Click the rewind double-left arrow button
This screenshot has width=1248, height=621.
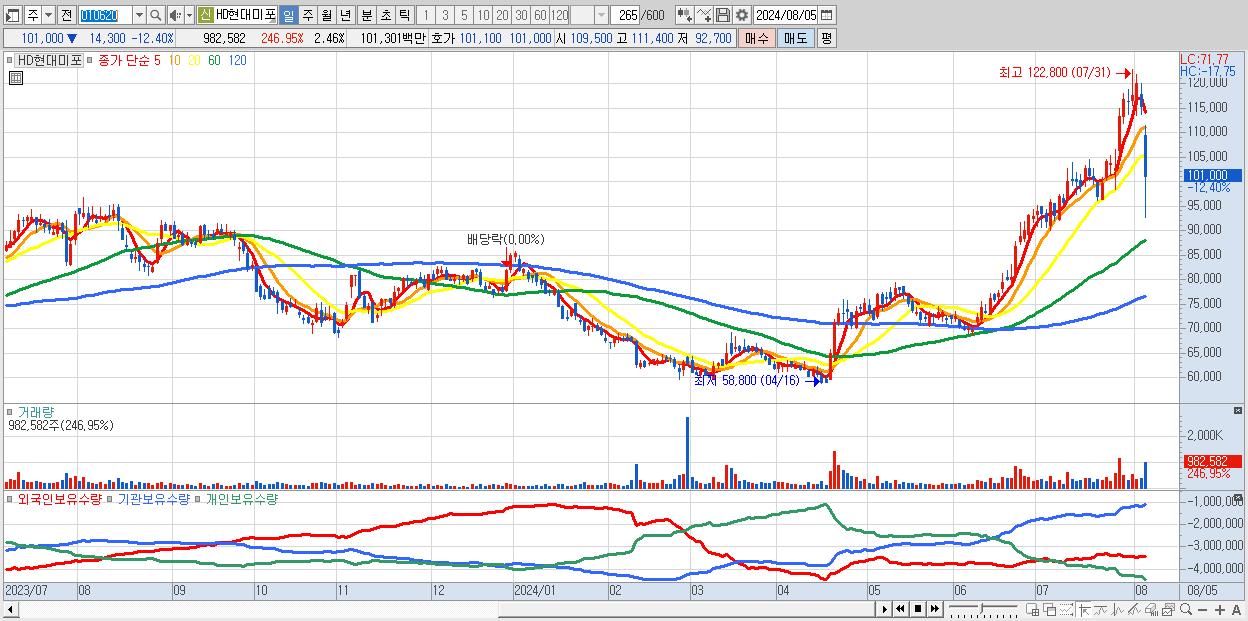click(901, 609)
